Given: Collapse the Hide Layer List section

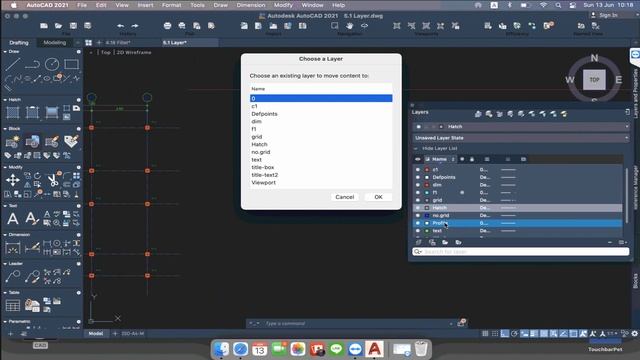Looking at the screenshot, I should [436, 149].
